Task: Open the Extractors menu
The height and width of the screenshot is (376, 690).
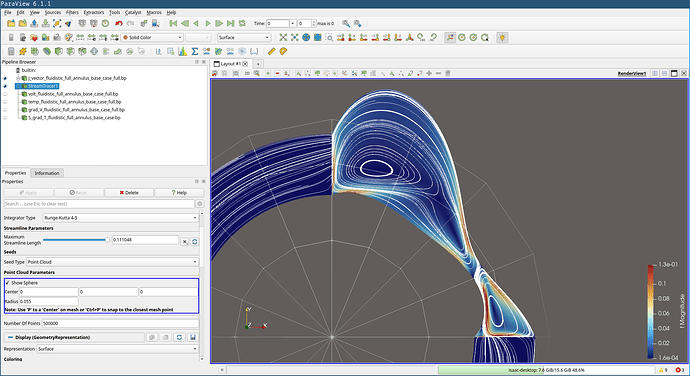Action: 94,12
